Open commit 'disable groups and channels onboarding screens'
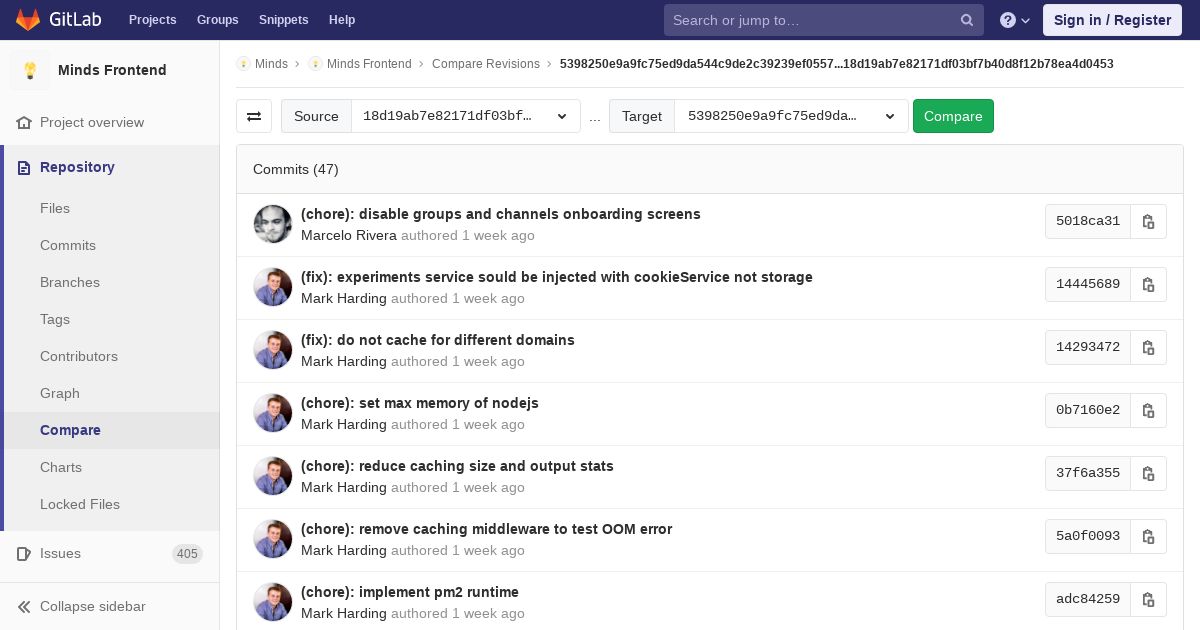 [501, 214]
